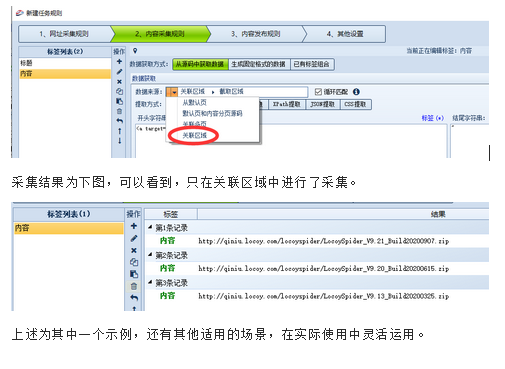Screen dimensions: 505x369
Task: Click the trash icon in lower results toolbar
Action: [134, 286]
